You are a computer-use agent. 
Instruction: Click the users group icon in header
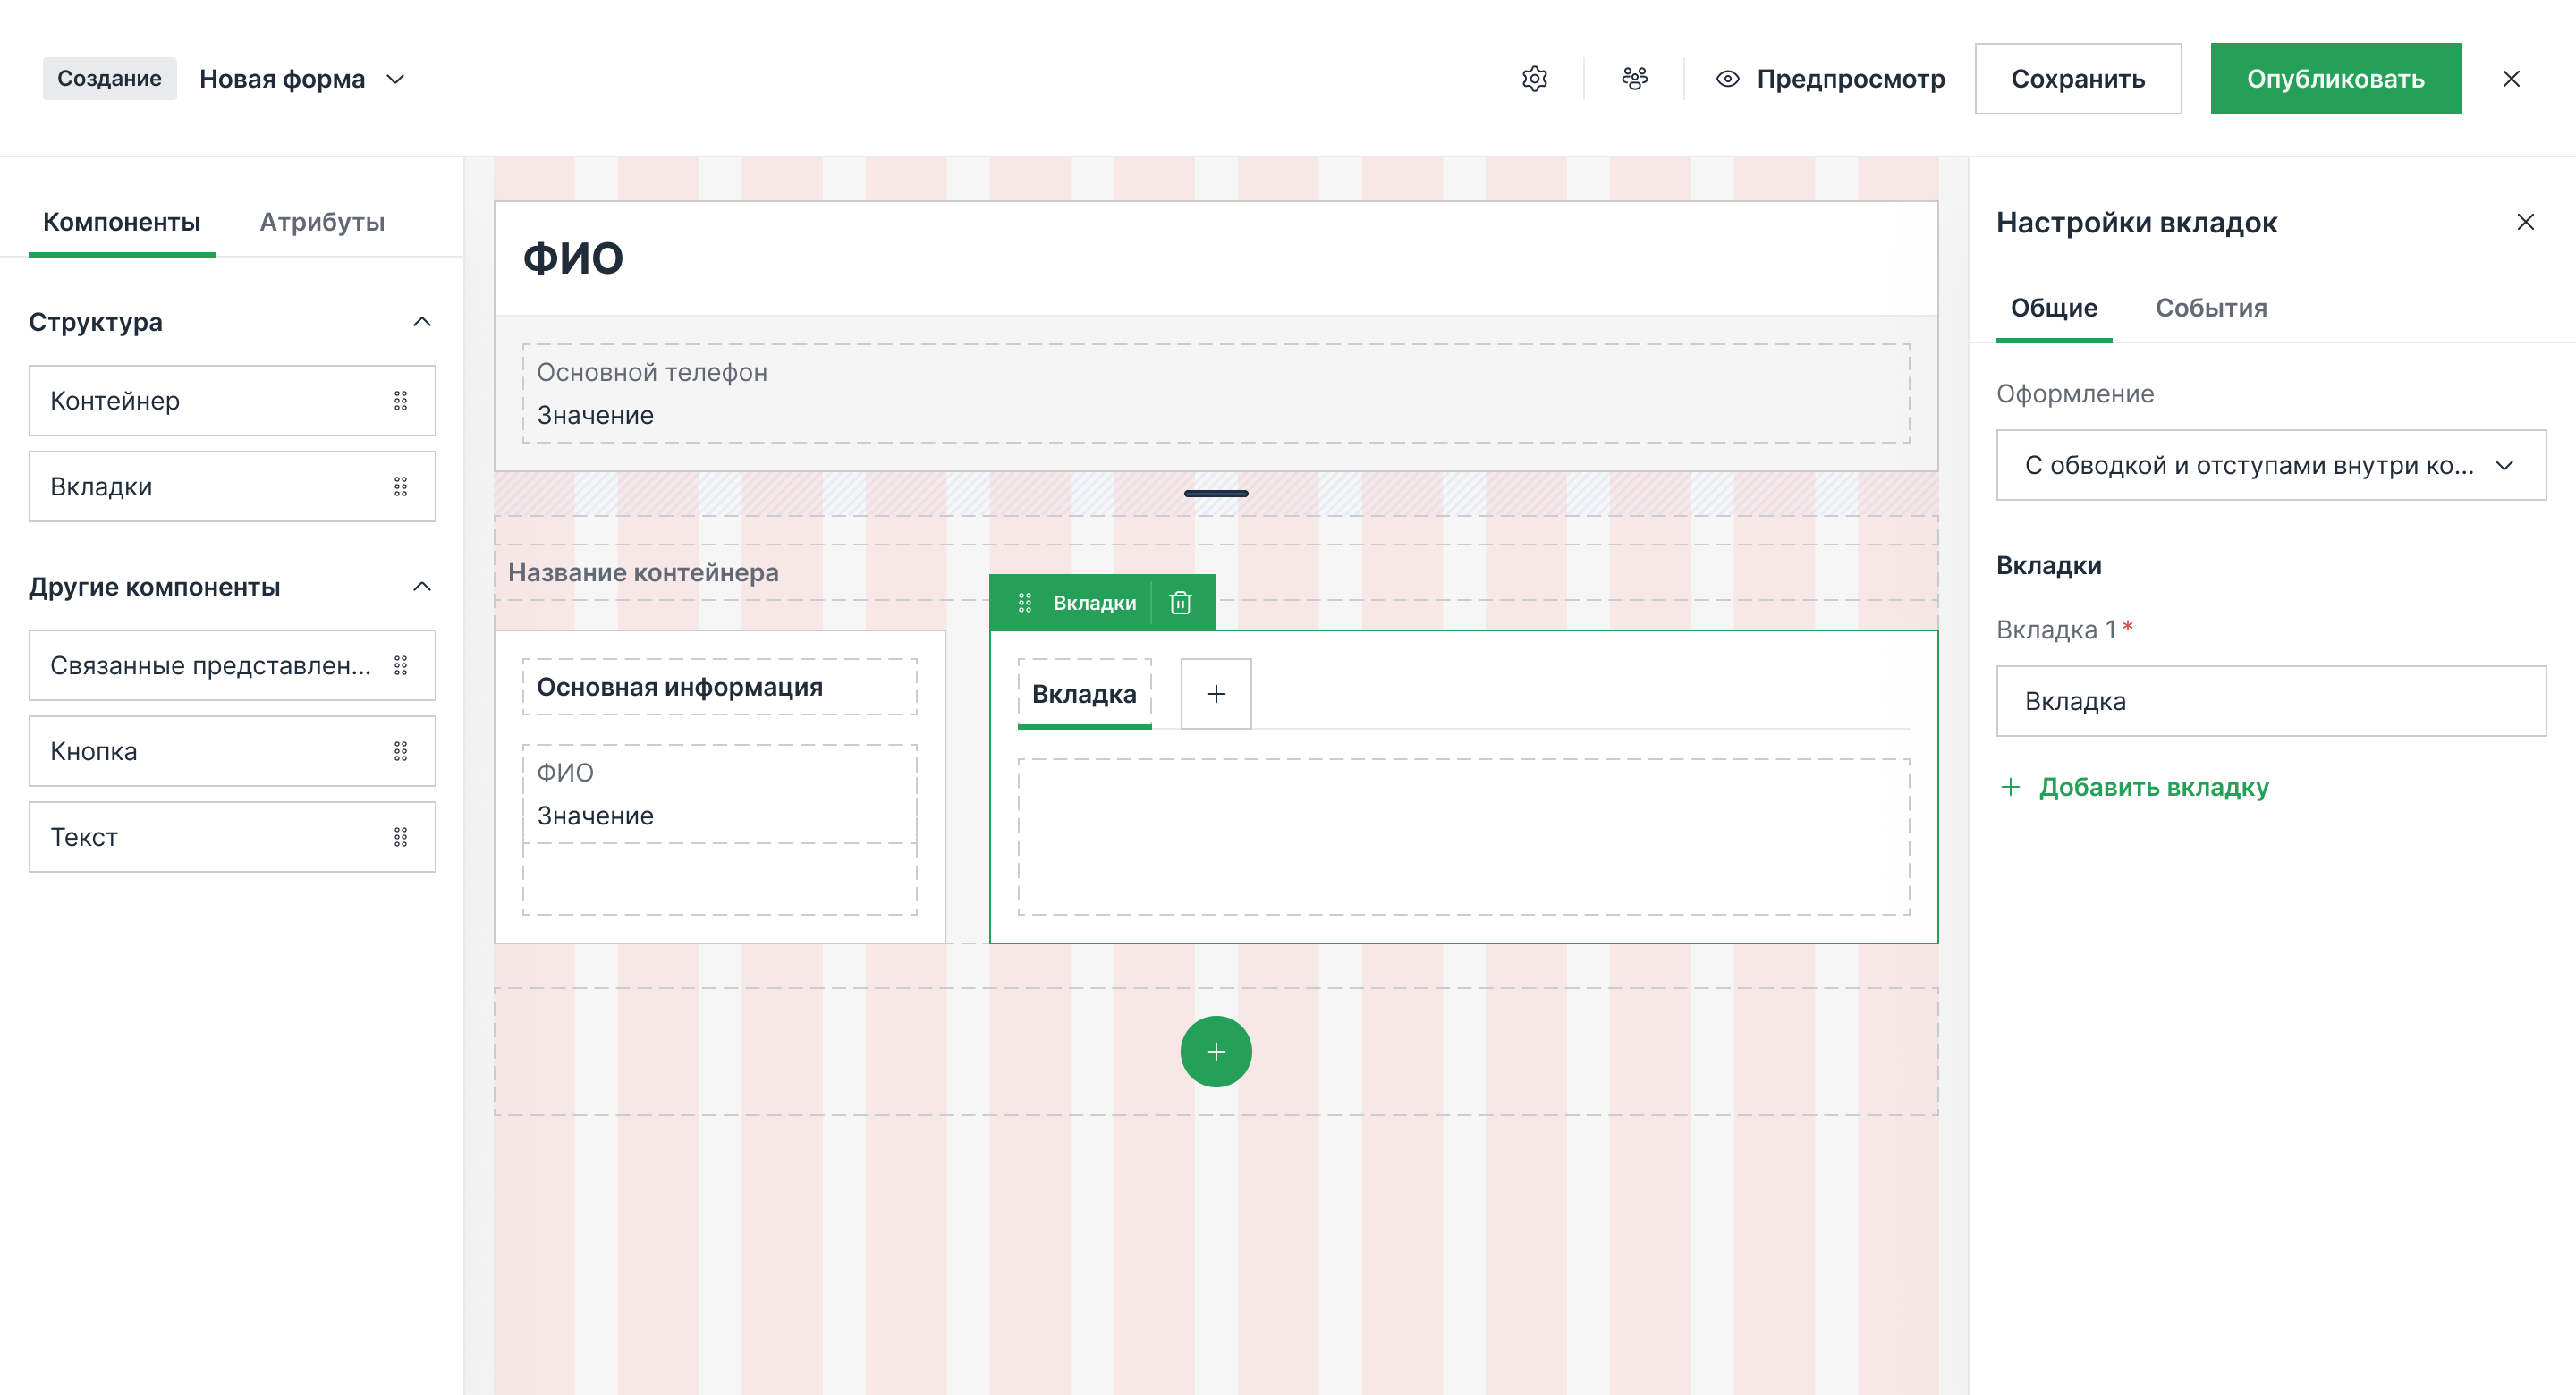coord(1634,78)
